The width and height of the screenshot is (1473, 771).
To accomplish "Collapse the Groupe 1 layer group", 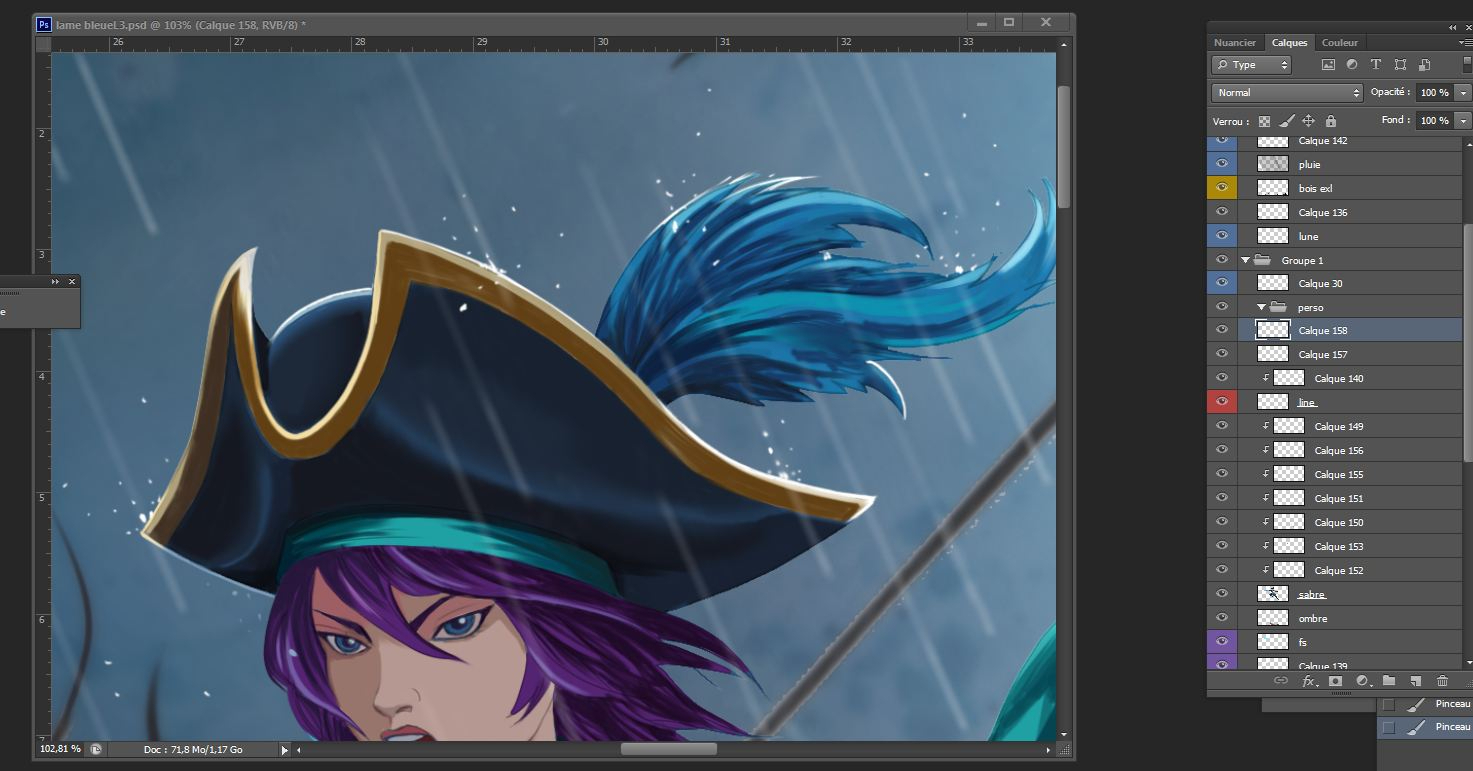I will (1246, 260).
